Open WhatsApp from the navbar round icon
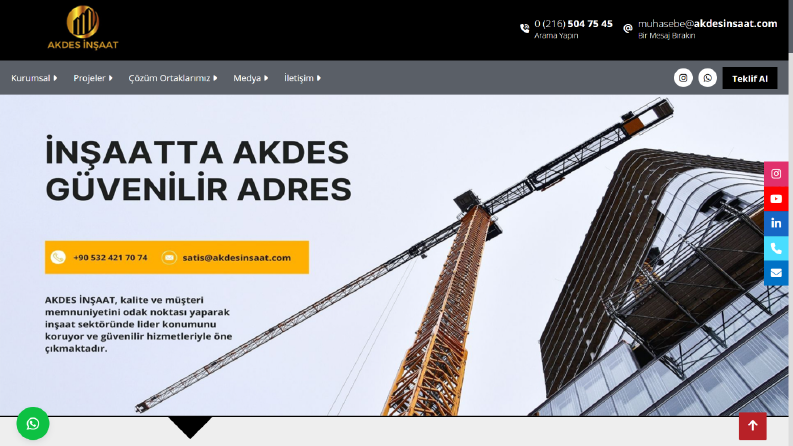Image resolution: width=793 pixels, height=446 pixels. pyautogui.click(x=708, y=78)
